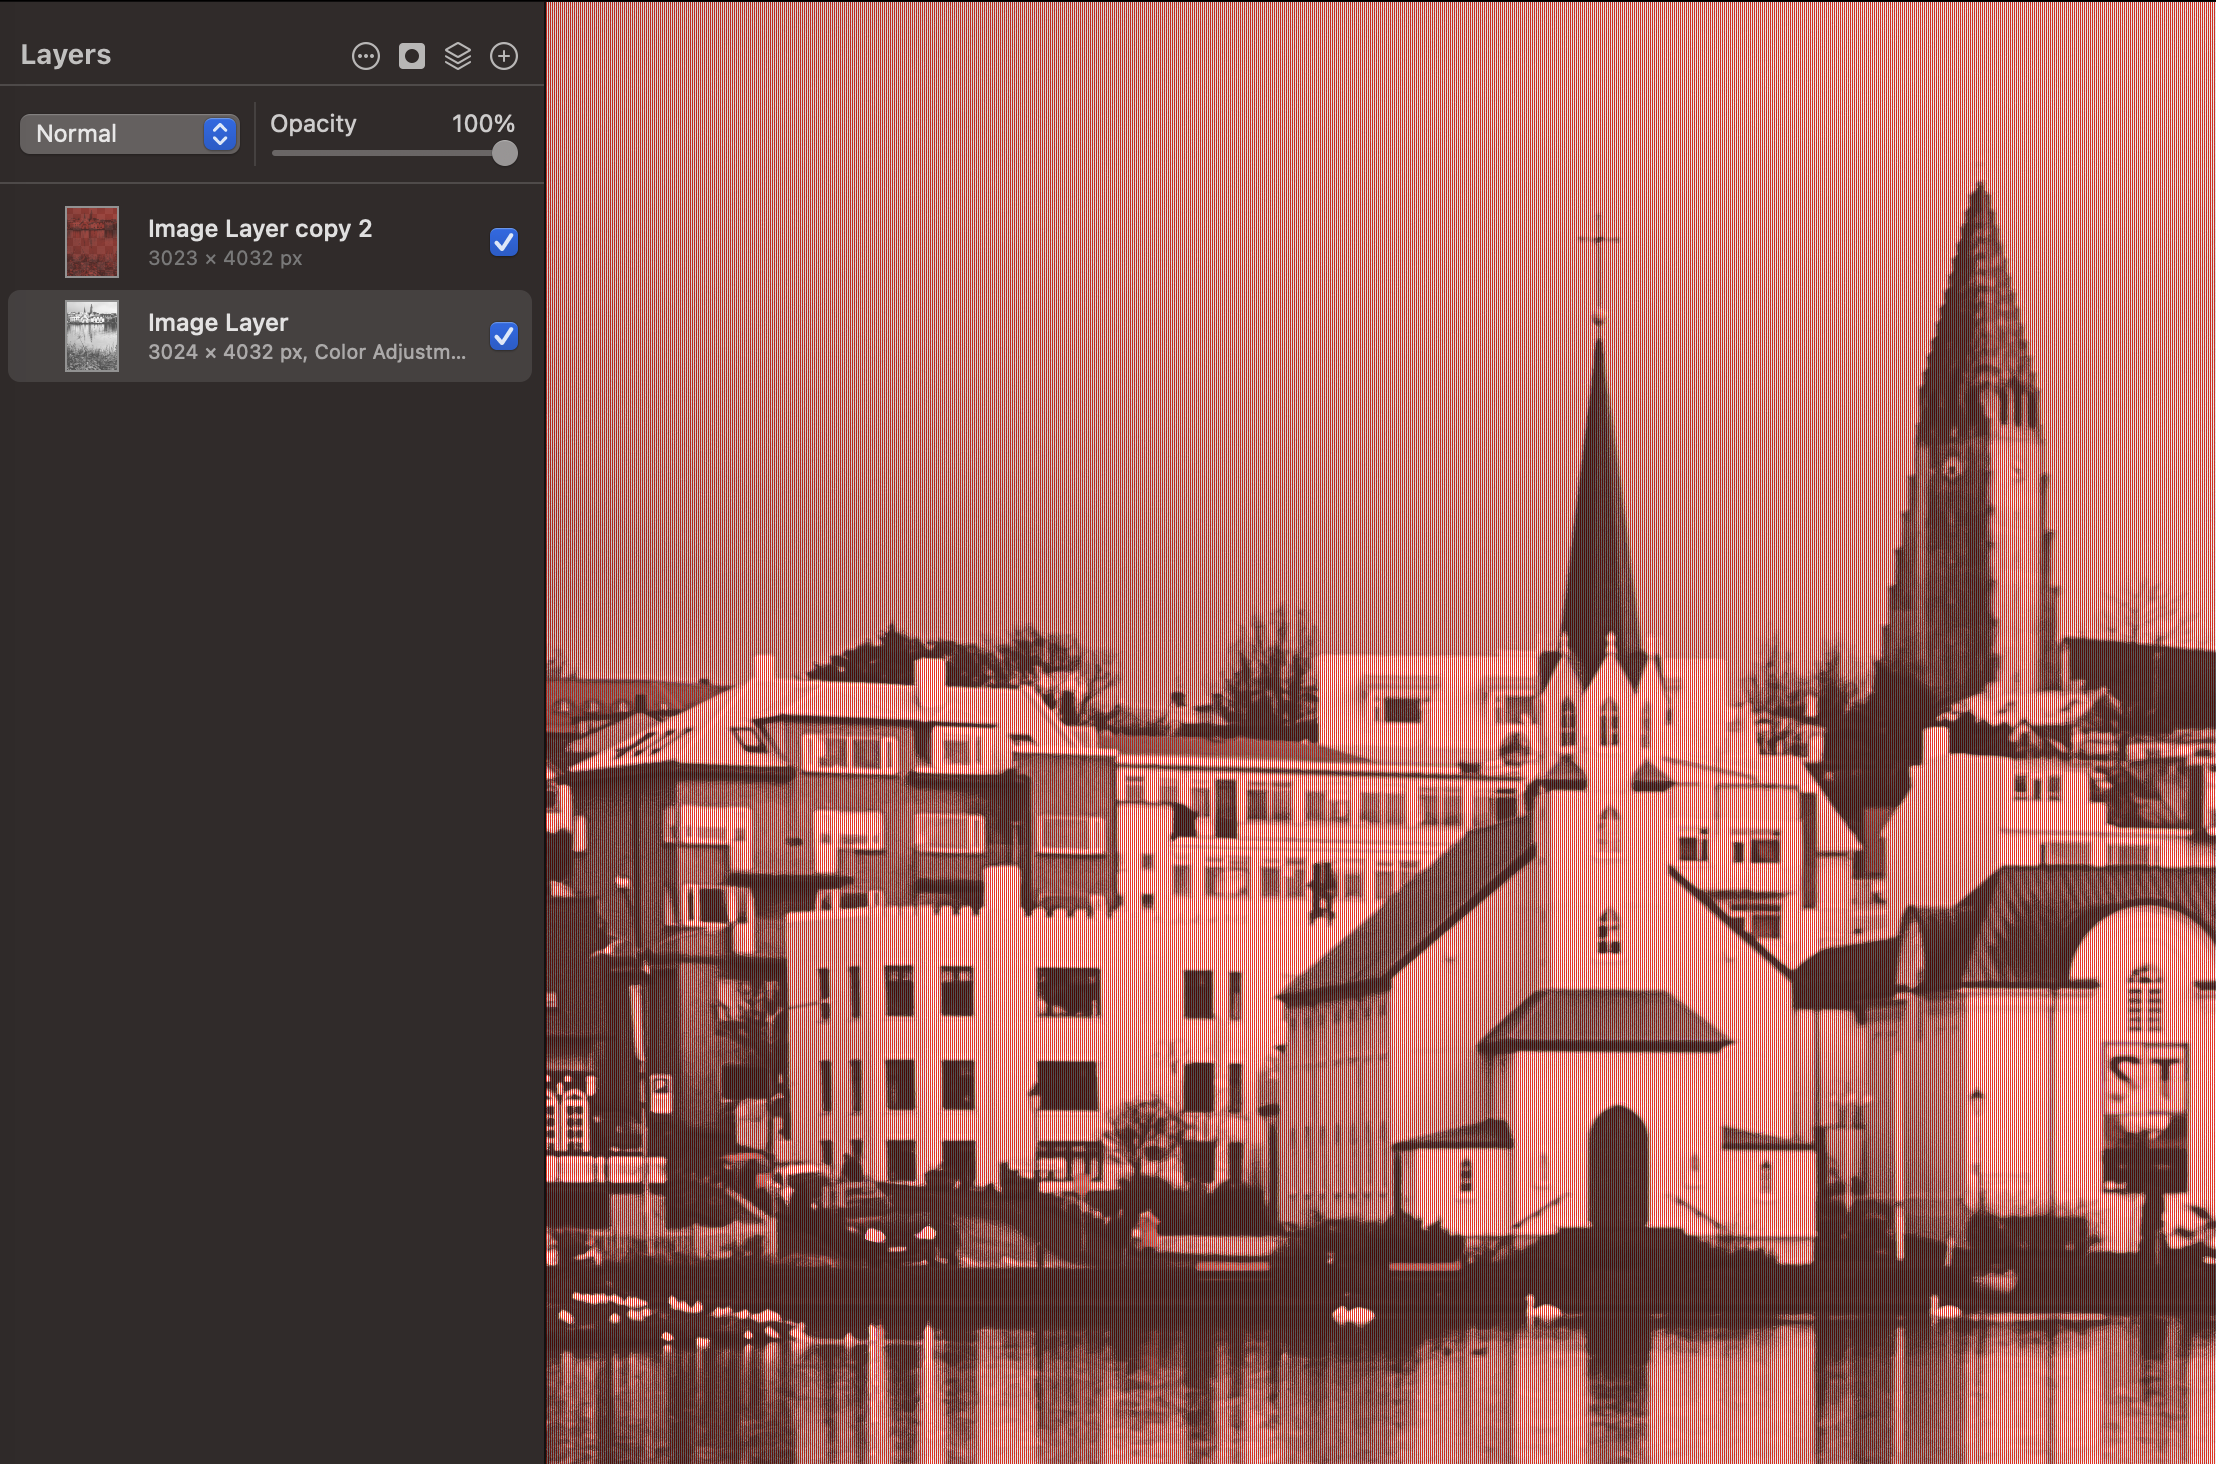The width and height of the screenshot is (2216, 1464).
Task: Re-check the Image Layer copy 2 checkbox
Action: click(x=503, y=242)
